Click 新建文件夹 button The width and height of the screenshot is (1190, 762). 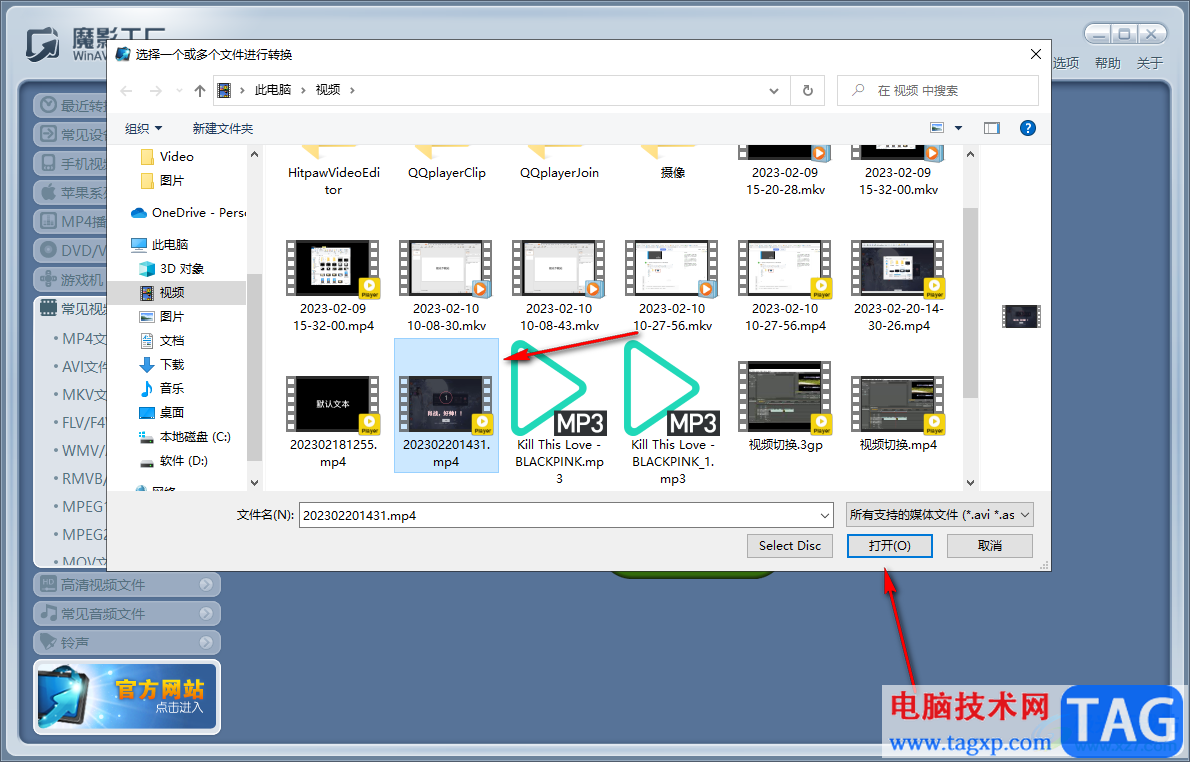(x=222, y=128)
